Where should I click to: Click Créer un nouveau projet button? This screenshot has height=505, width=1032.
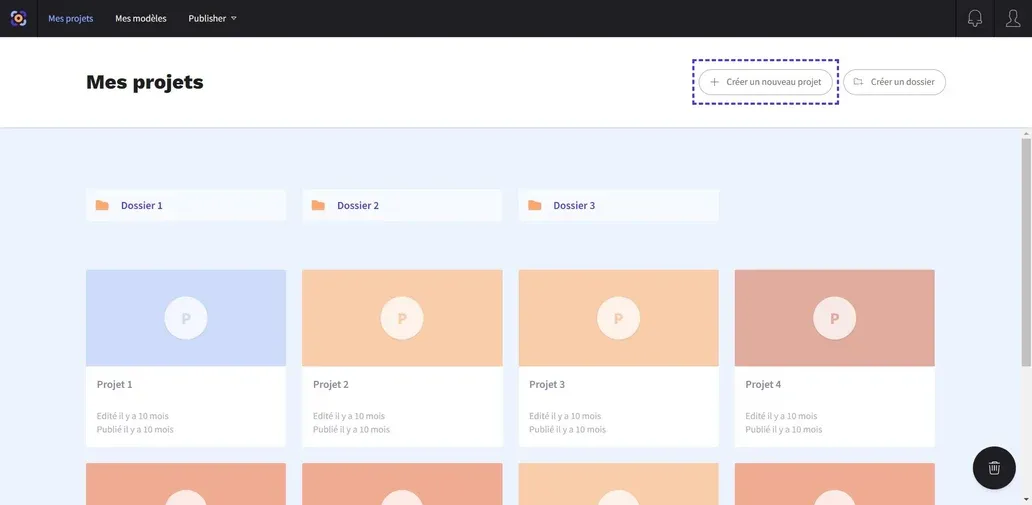coord(765,82)
